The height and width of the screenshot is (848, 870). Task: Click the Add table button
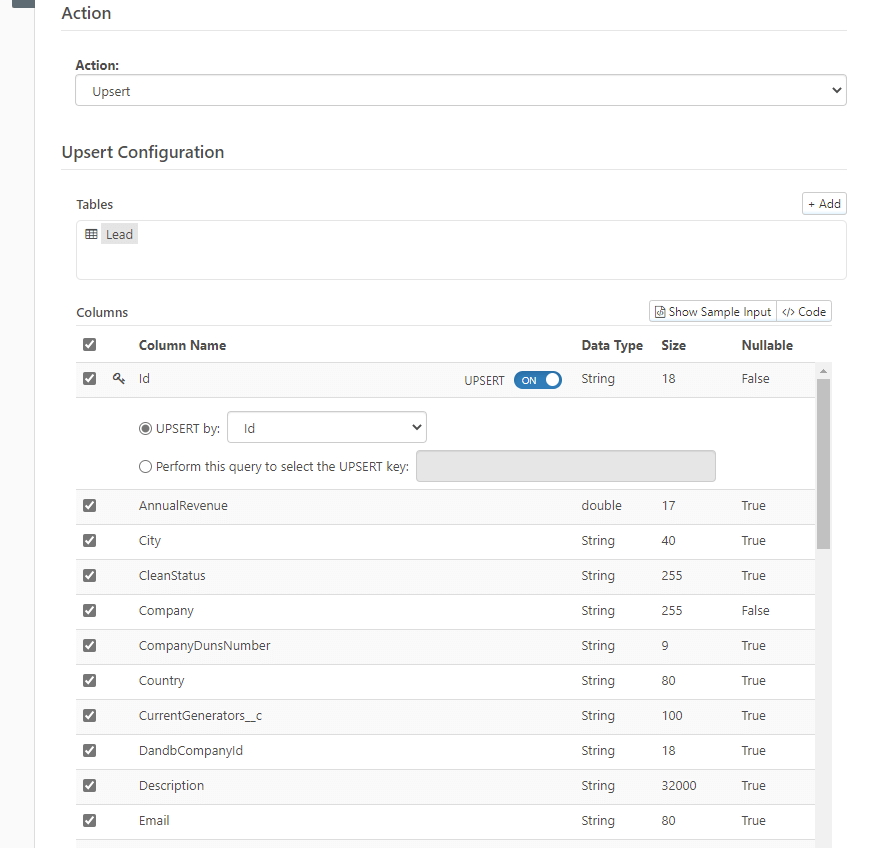click(824, 204)
